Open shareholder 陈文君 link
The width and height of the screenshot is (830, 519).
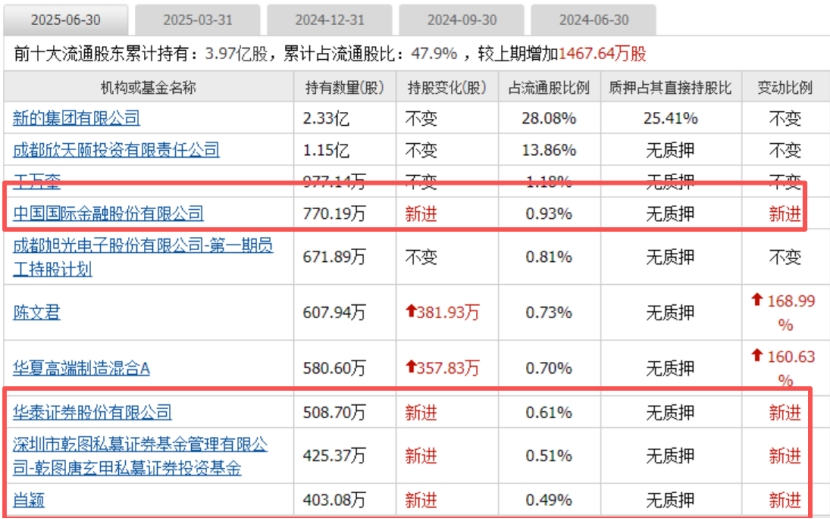point(37,312)
